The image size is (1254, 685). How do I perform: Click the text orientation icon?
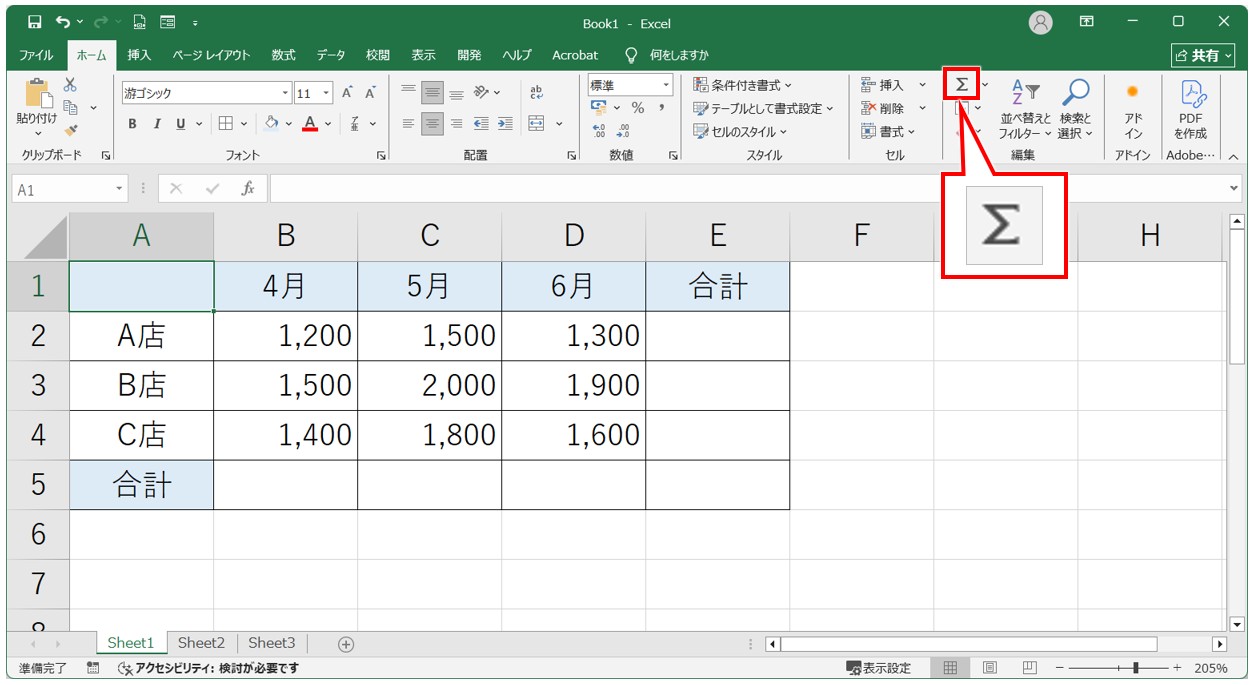tap(481, 93)
